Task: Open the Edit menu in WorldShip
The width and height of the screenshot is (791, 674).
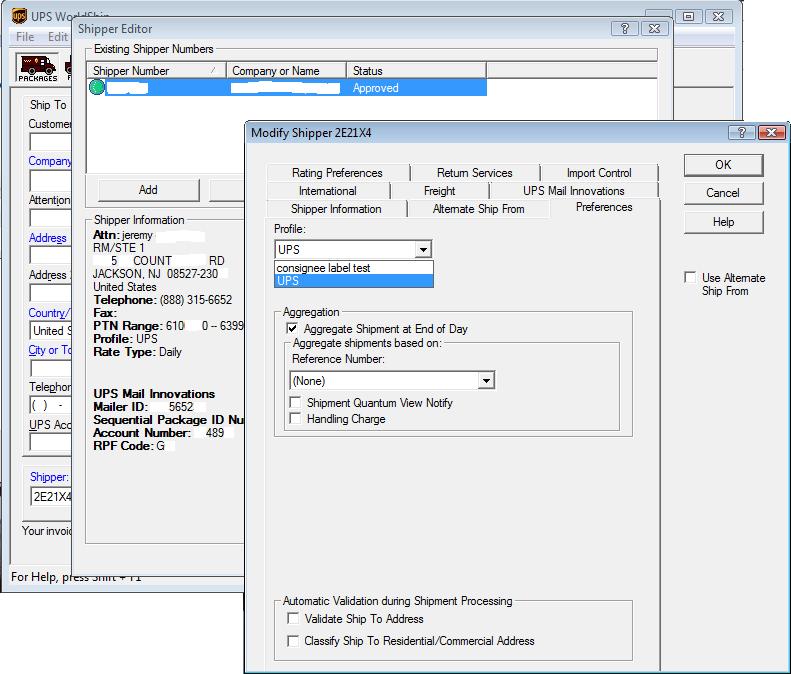Action: [58, 37]
